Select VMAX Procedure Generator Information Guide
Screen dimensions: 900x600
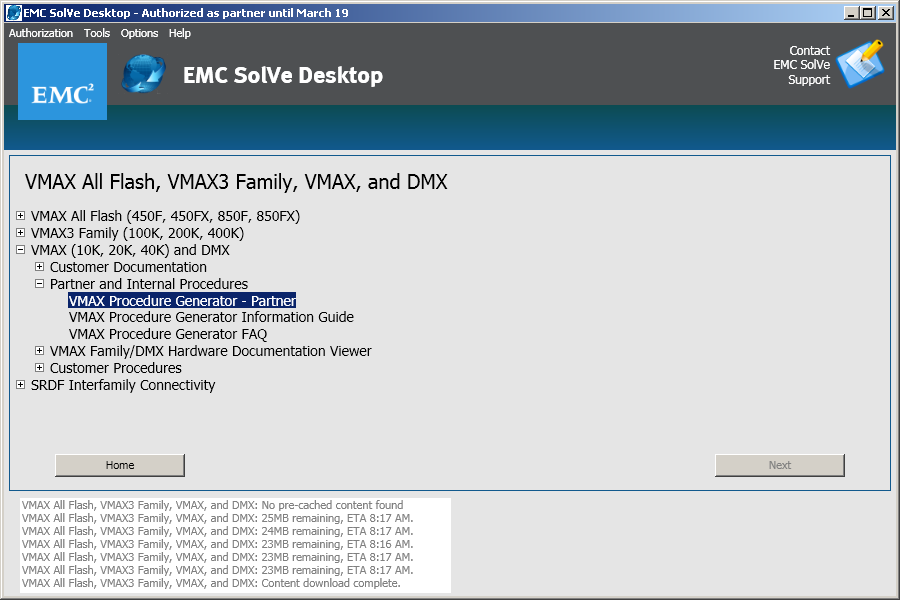(211, 318)
